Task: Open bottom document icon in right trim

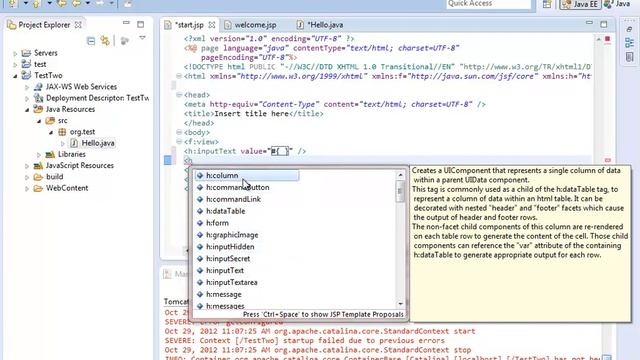Action: (629, 57)
